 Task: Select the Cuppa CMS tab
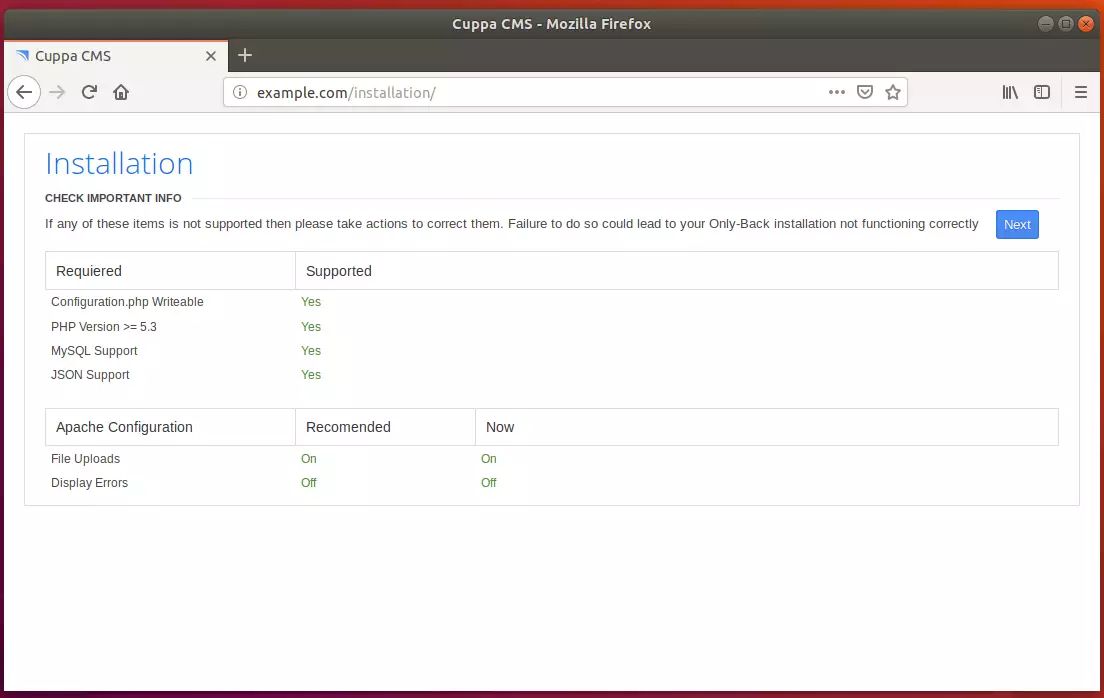coord(116,56)
